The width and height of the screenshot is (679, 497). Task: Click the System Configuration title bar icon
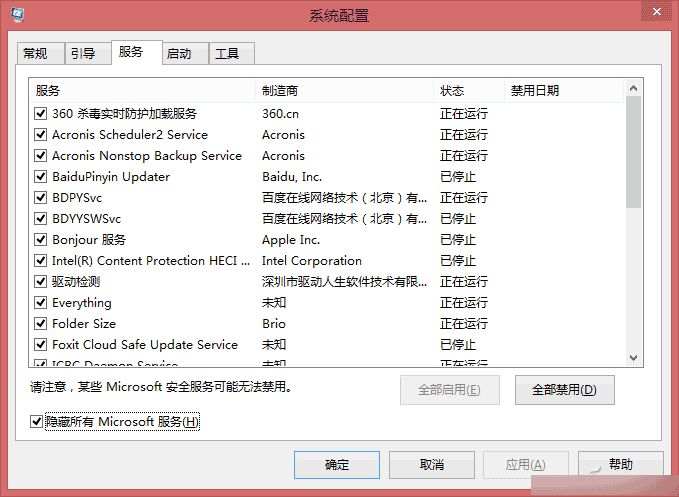pyautogui.click(x=17, y=15)
